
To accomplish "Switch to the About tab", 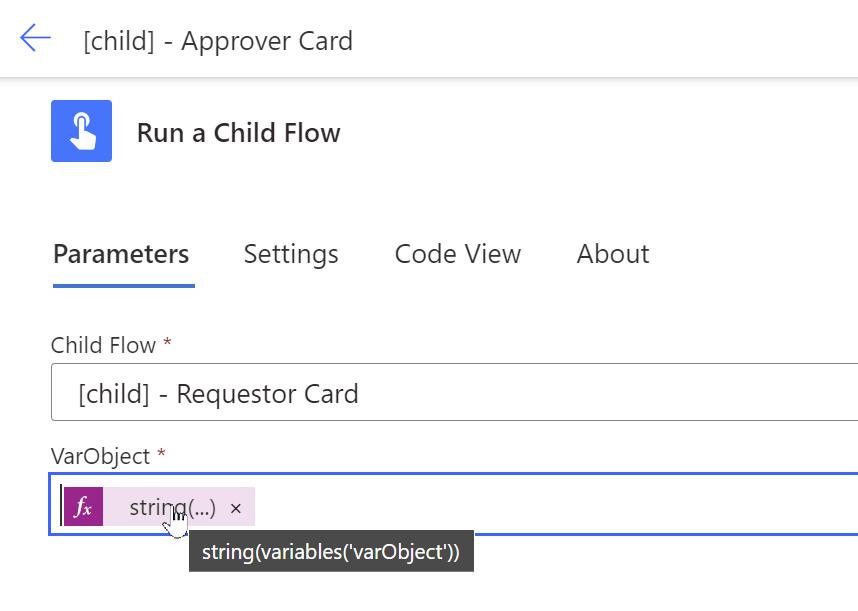I will (612, 254).
